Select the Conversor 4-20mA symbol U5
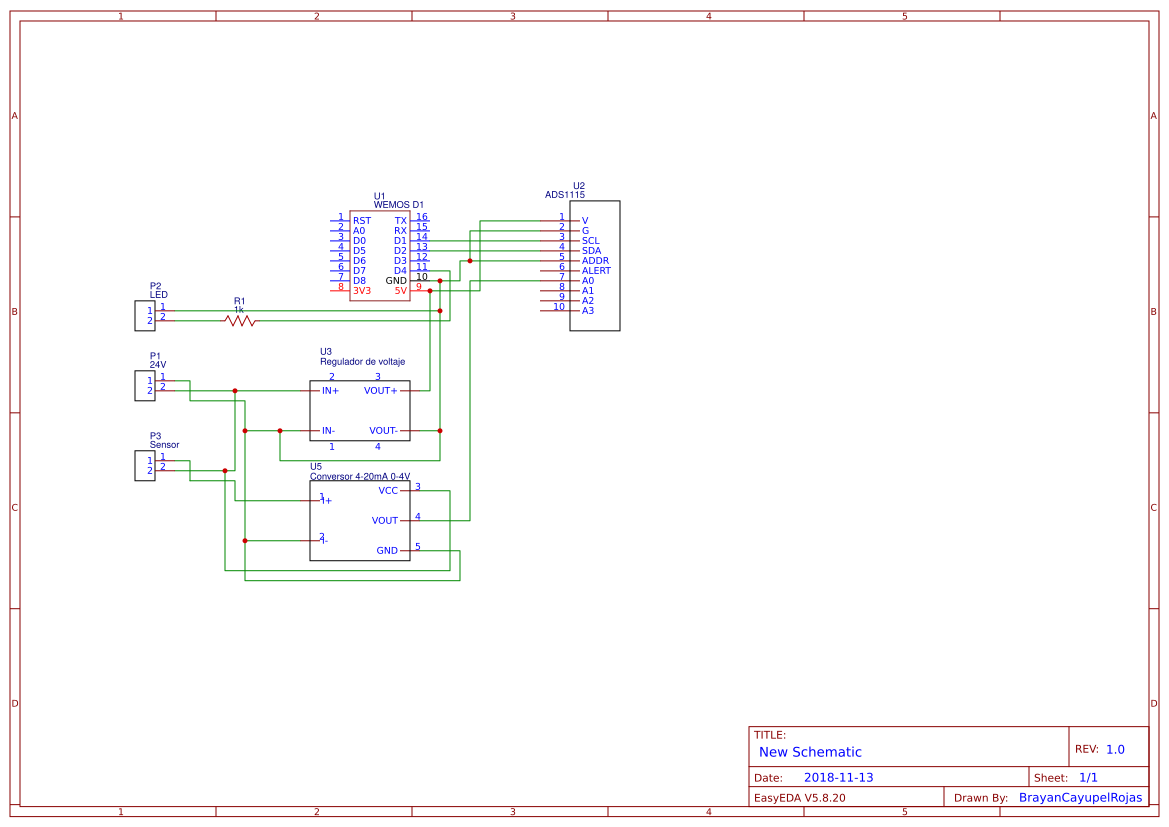Screen dimensions: 1169x827 point(360,520)
